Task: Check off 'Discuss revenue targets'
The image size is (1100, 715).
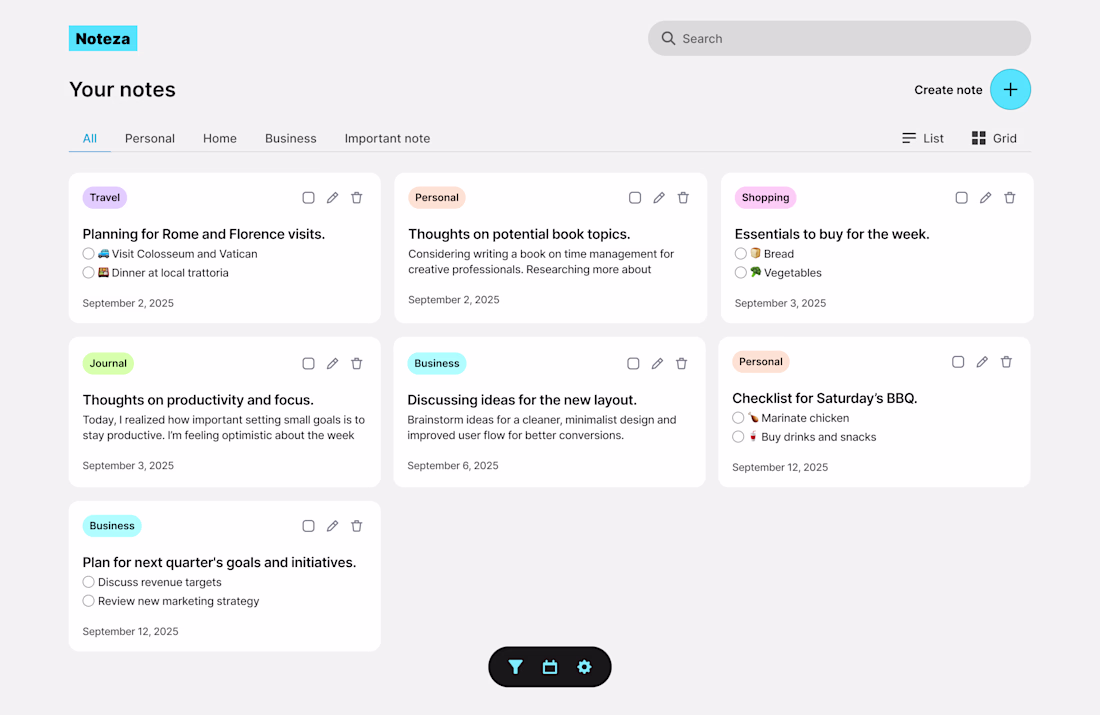Action: click(x=88, y=582)
